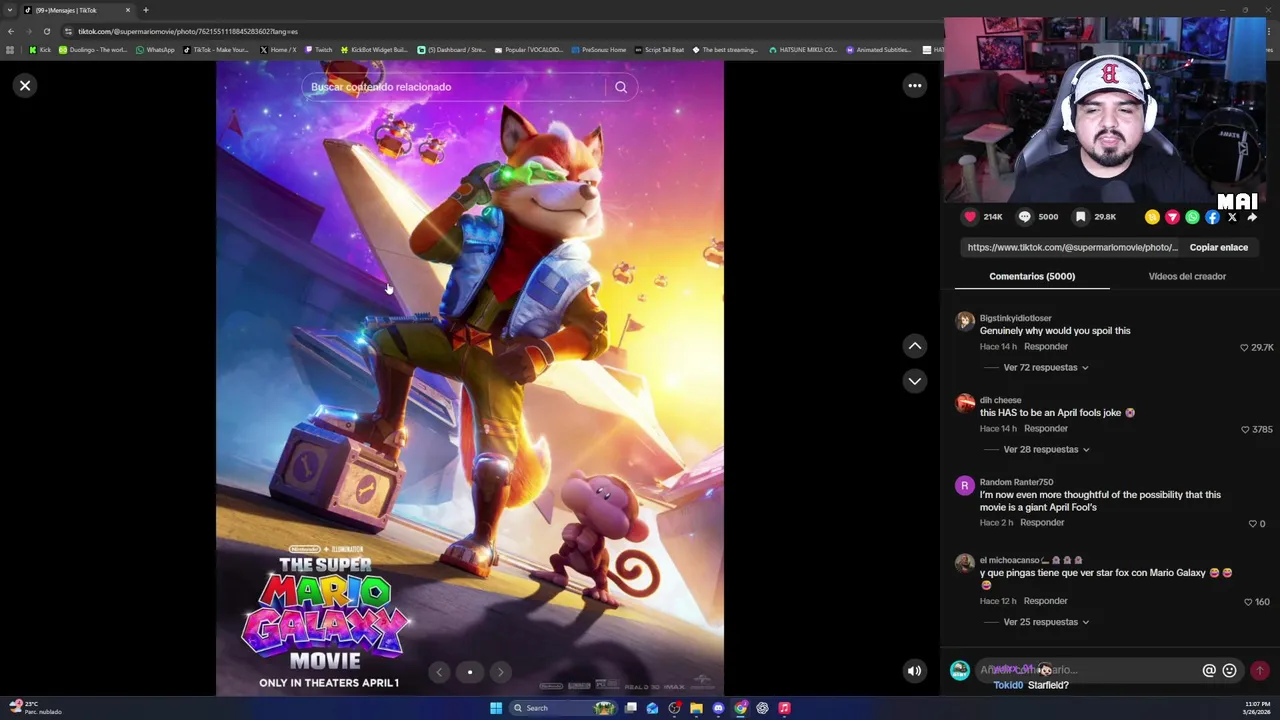This screenshot has width=1280, height=720.
Task: Open the 'Script Tail Beat' bookmark
Action: 659,50
